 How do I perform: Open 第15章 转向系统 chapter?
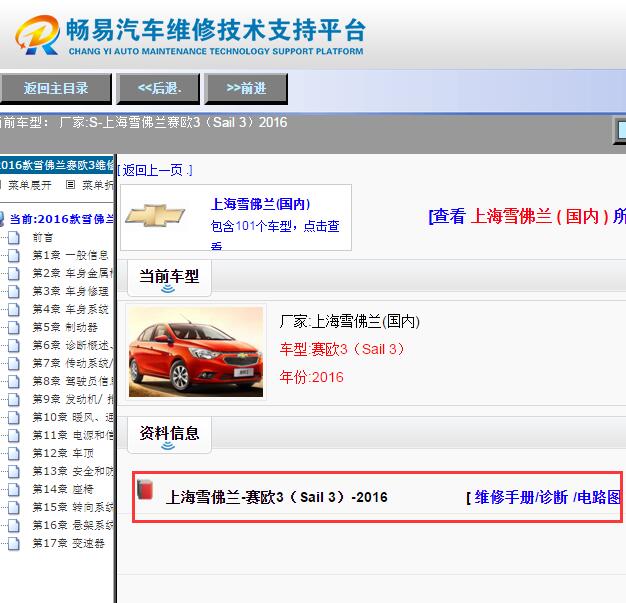(x=73, y=507)
